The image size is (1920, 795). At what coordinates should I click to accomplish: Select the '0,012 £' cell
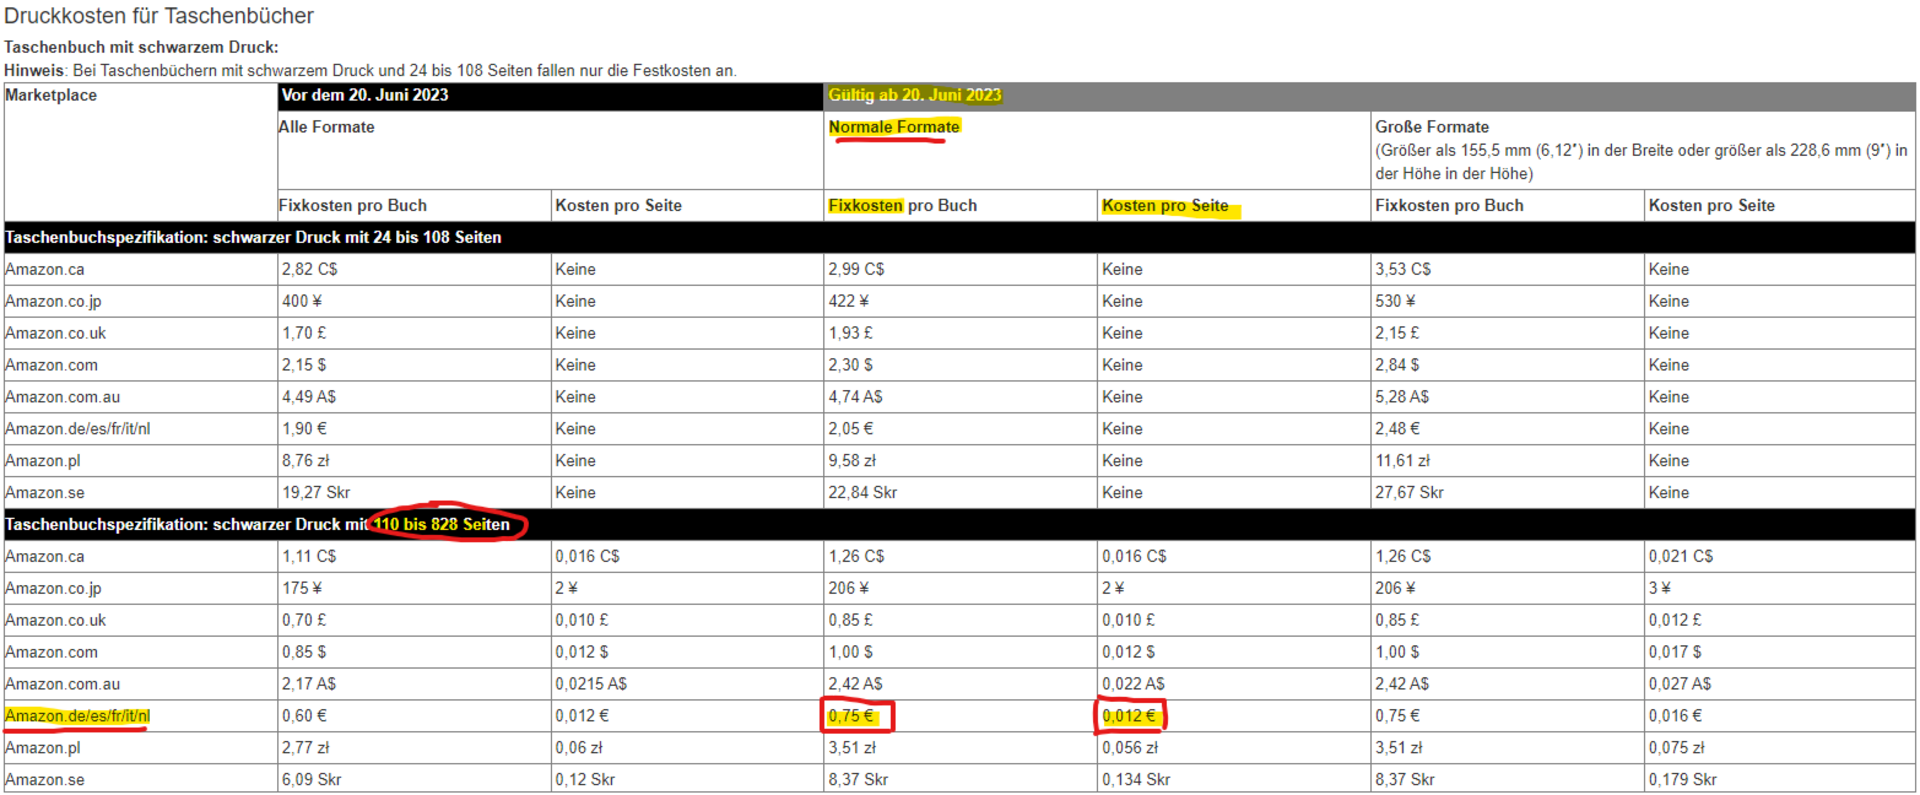point(1781,620)
